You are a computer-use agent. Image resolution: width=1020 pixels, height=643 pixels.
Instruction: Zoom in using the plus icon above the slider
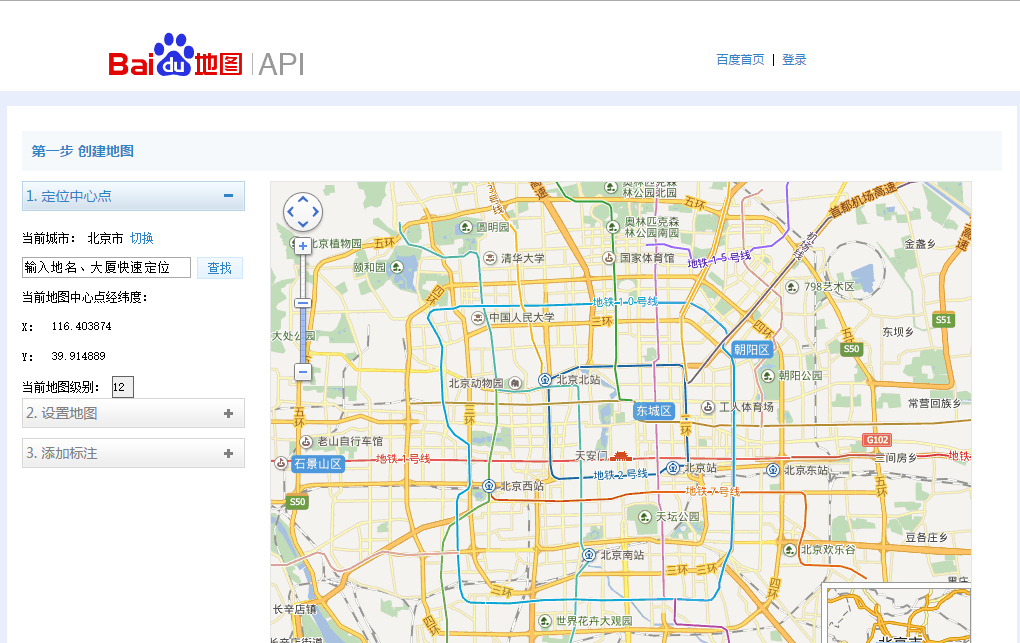(302, 245)
